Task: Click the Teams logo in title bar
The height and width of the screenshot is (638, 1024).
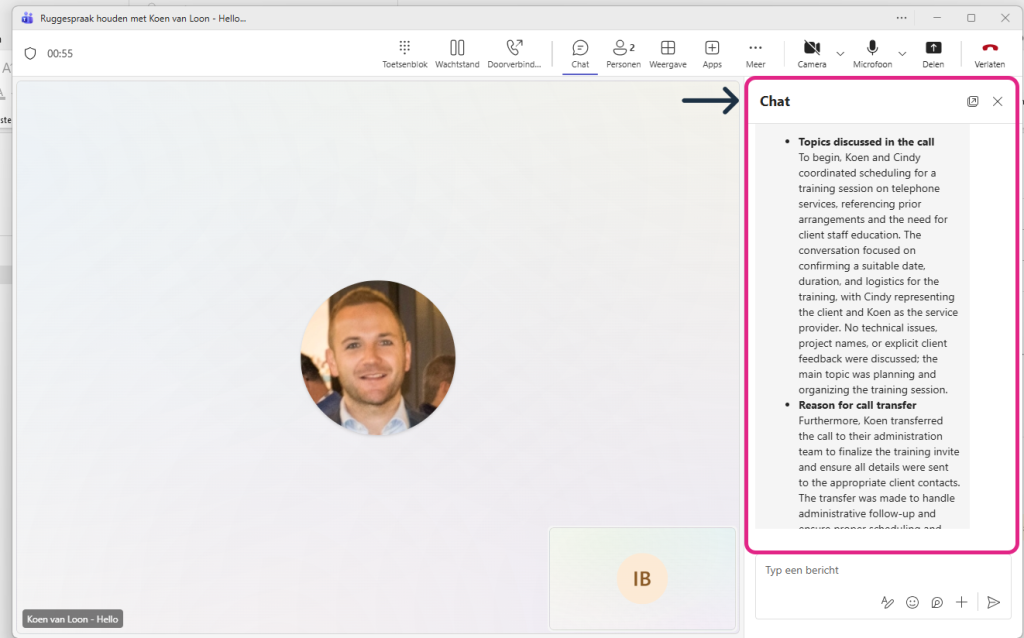Action: coord(27,18)
